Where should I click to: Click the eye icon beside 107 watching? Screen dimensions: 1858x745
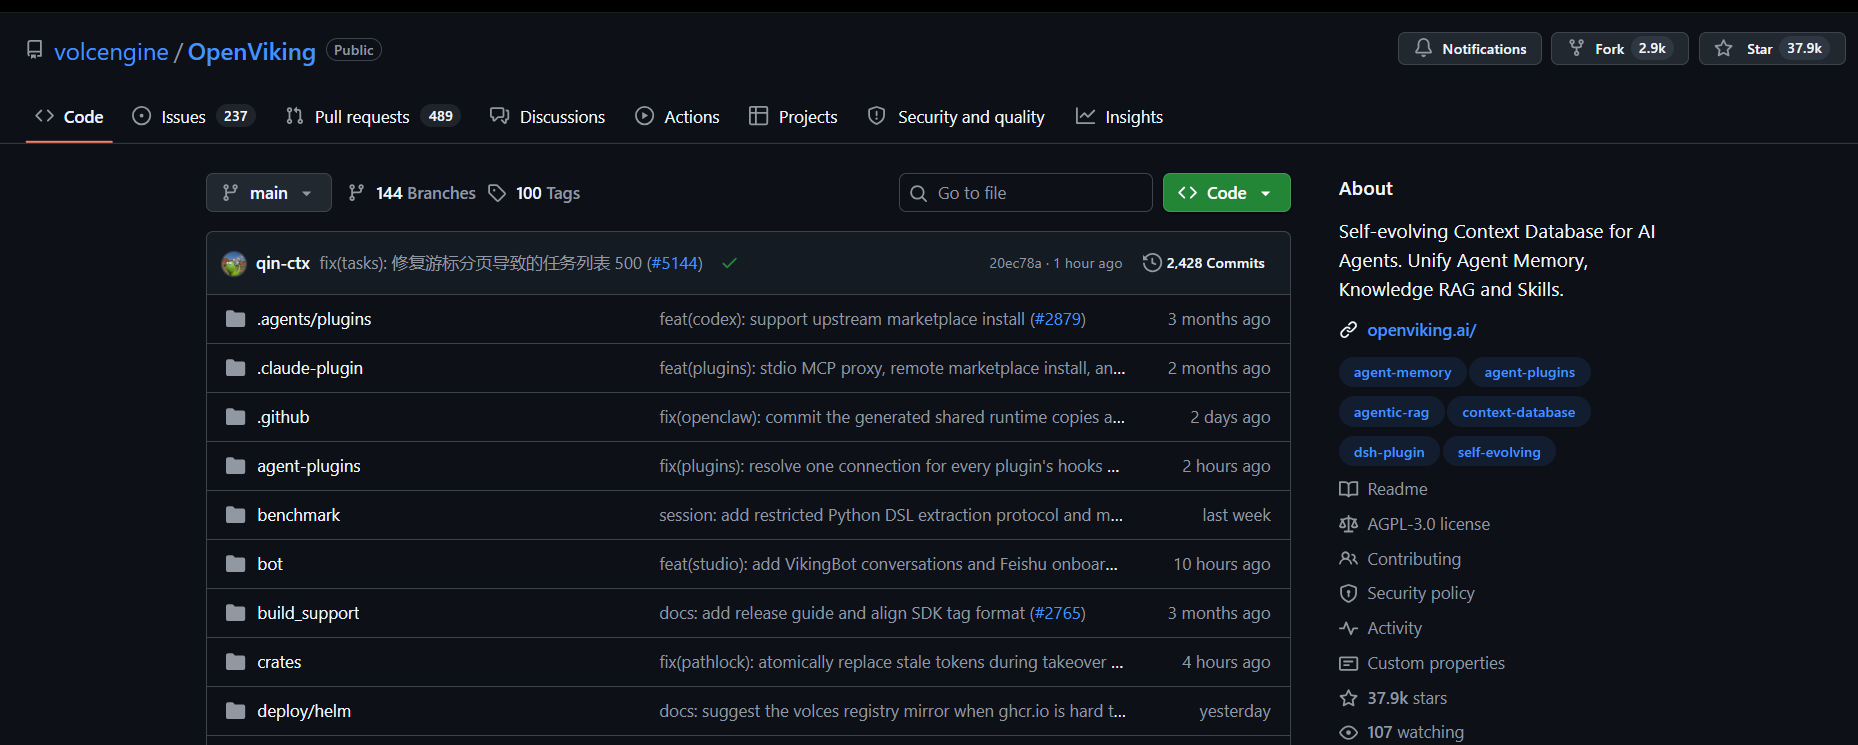1348,732
